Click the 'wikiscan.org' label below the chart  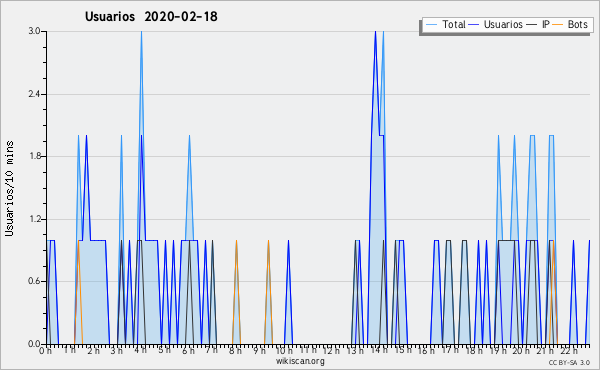point(300,361)
